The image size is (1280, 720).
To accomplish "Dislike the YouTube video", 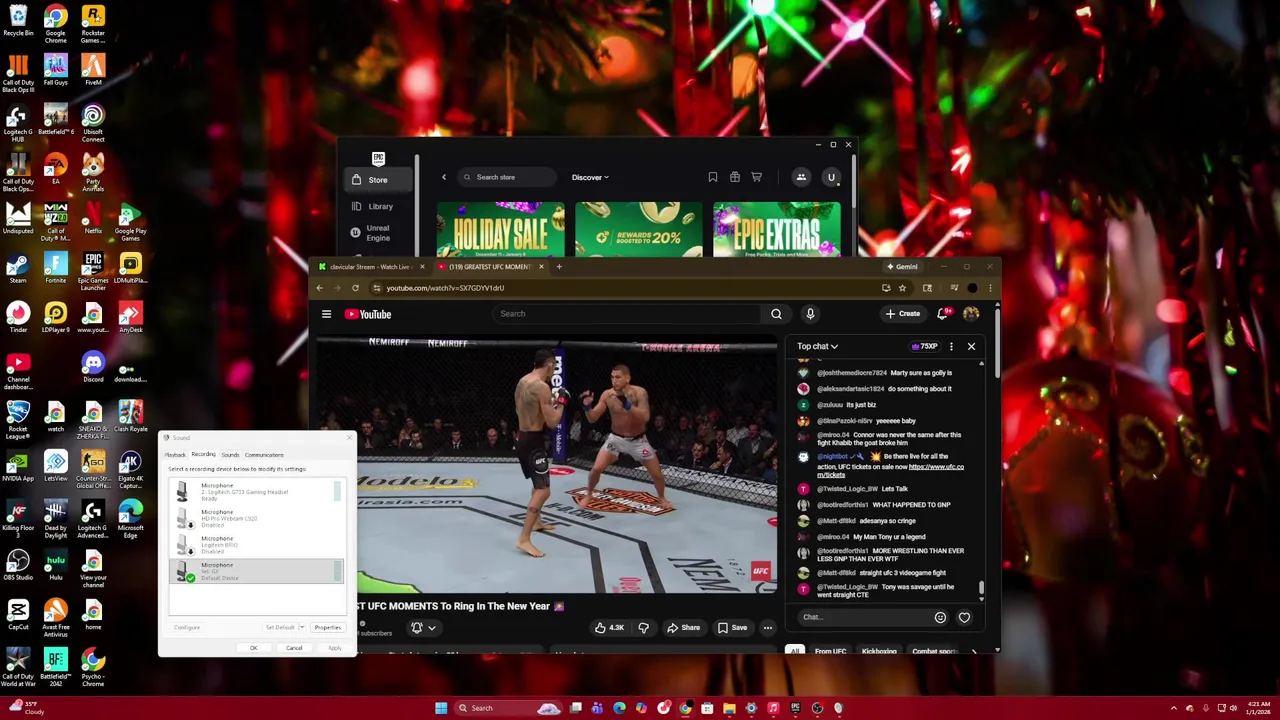I will click(x=644, y=628).
